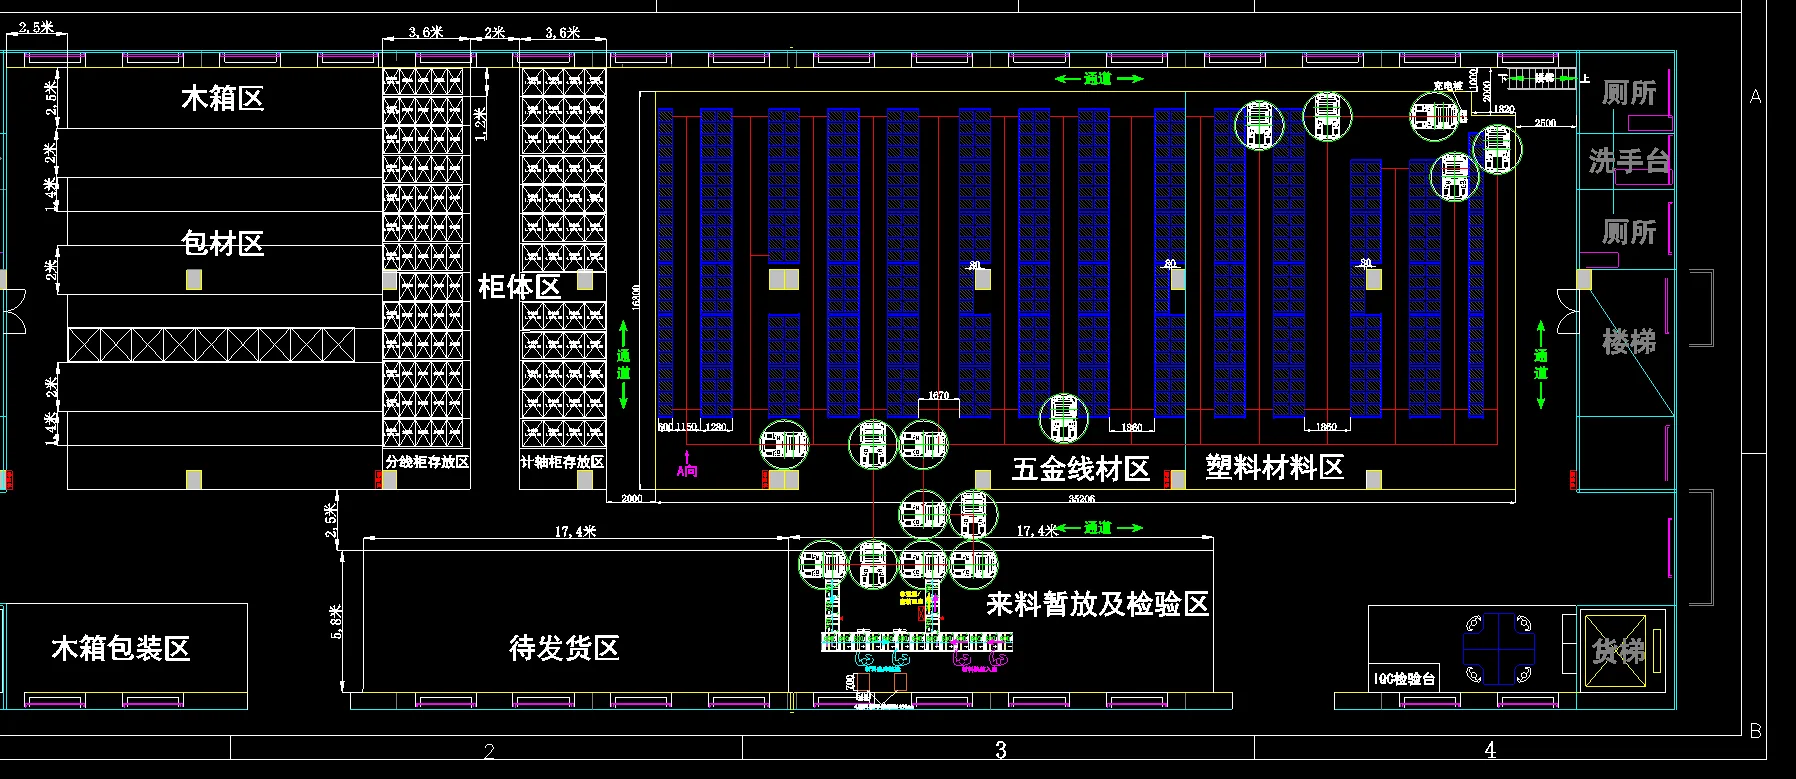Screen dimensions: 1796x779
Task: Click grid column number 2
Action: pyautogui.click(x=489, y=752)
